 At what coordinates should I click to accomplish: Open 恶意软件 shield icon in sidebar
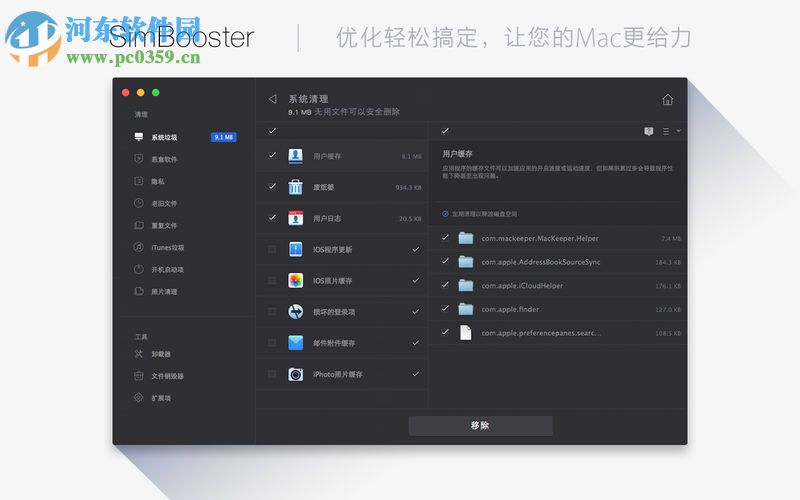tap(138, 159)
